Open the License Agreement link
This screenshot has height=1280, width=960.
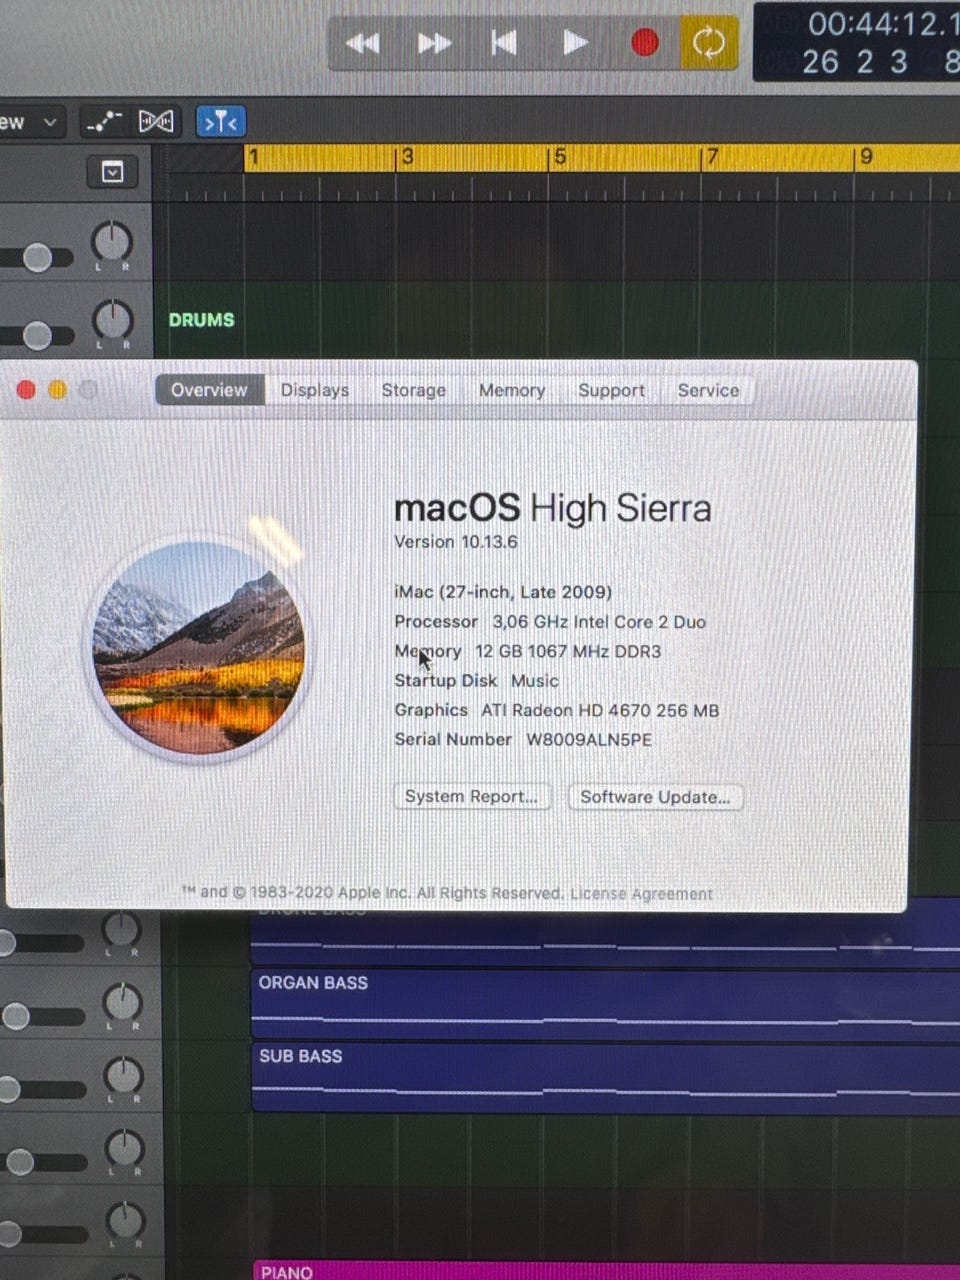point(641,894)
